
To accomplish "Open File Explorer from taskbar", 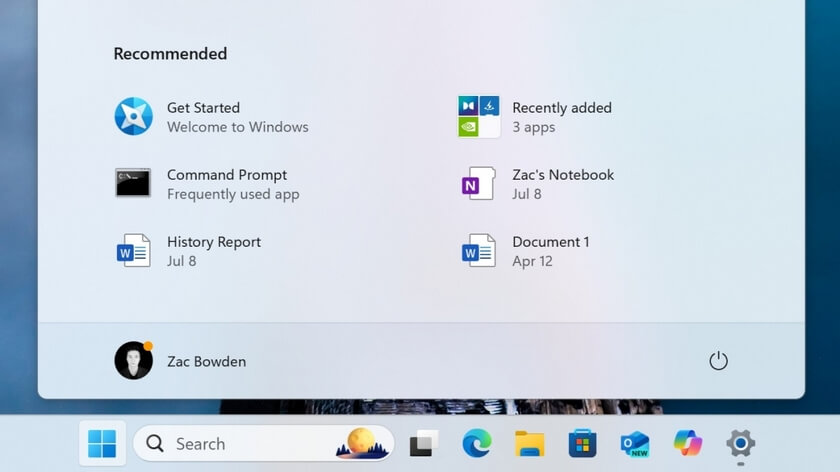I will click(529, 443).
